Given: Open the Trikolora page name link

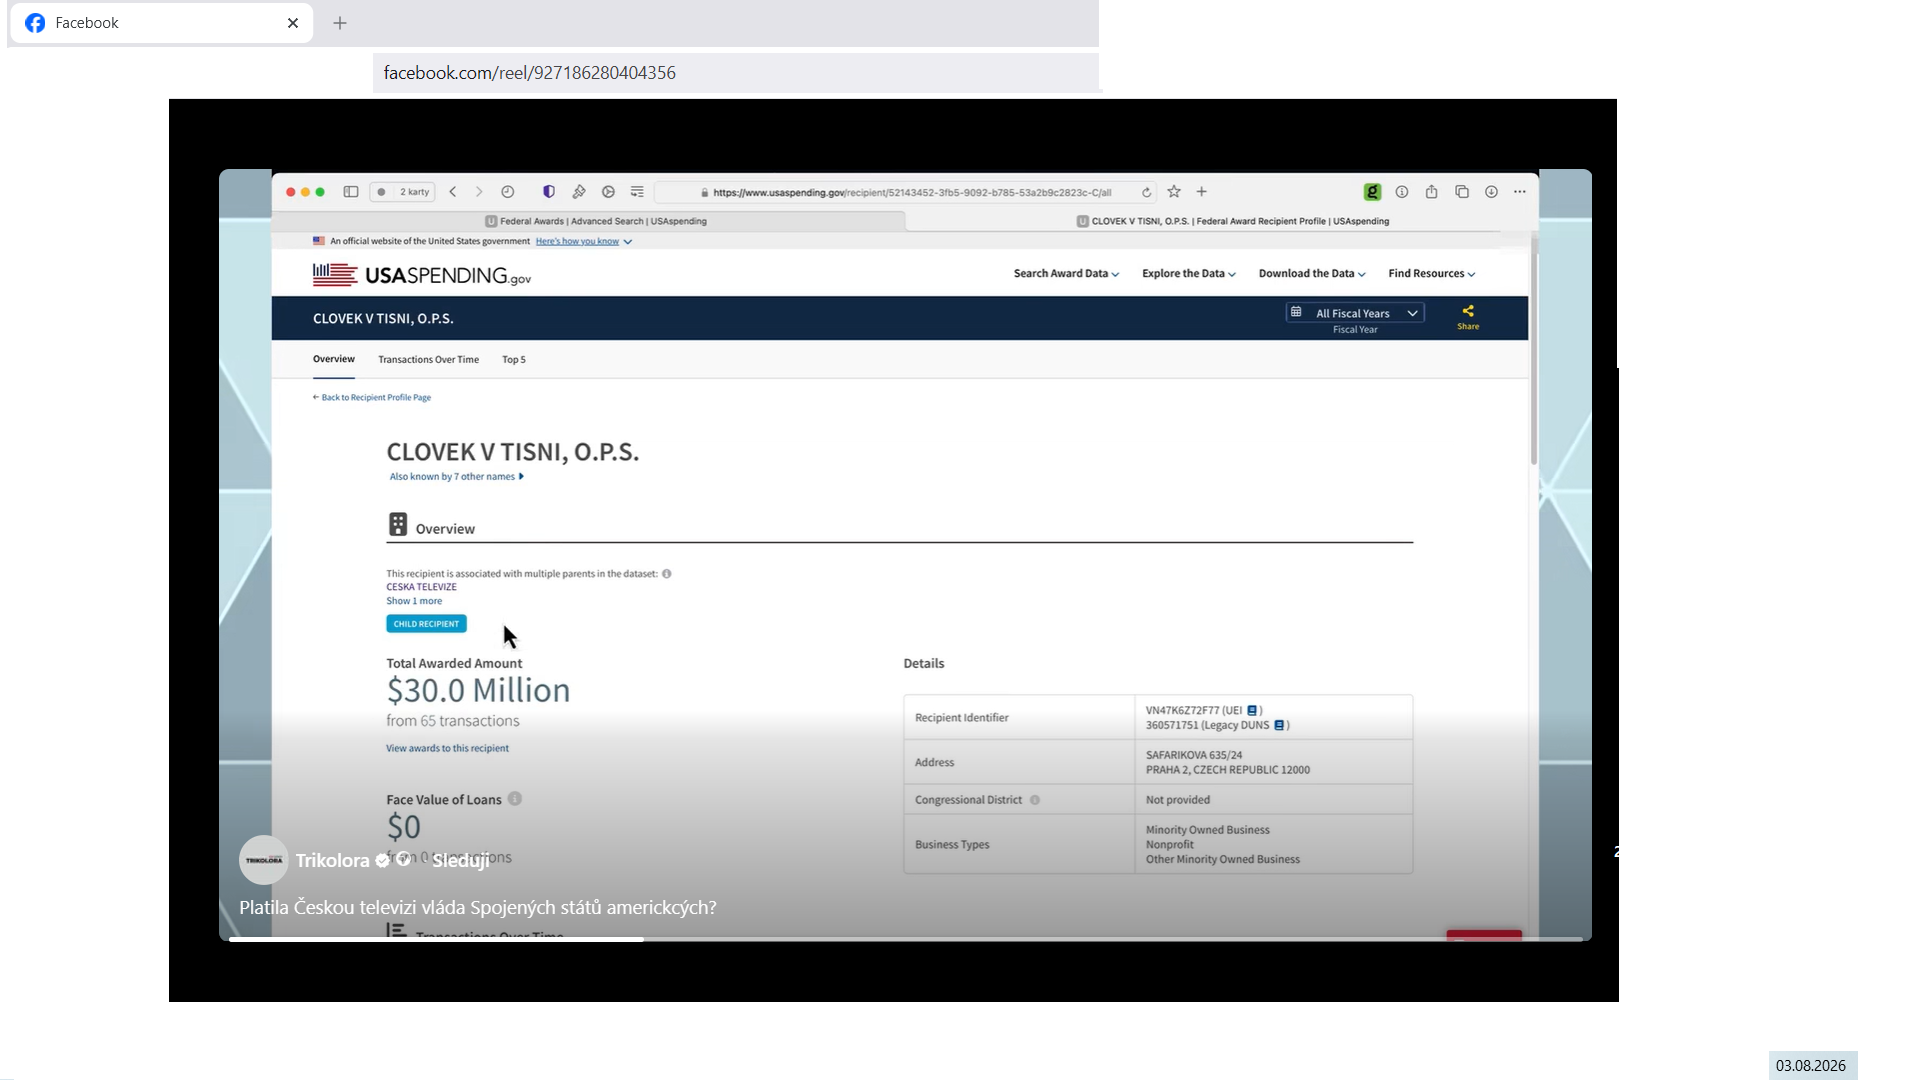Looking at the screenshot, I should [332, 860].
